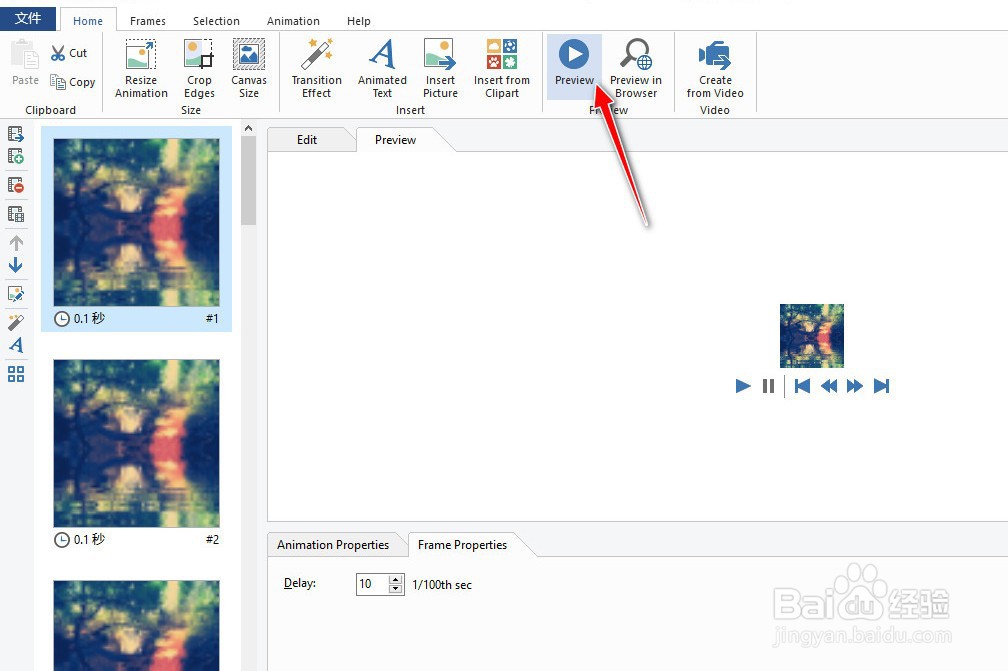Switch to the Frames ribbon tab
Viewport: 1008px width, 671px height.
coord(147,21)
